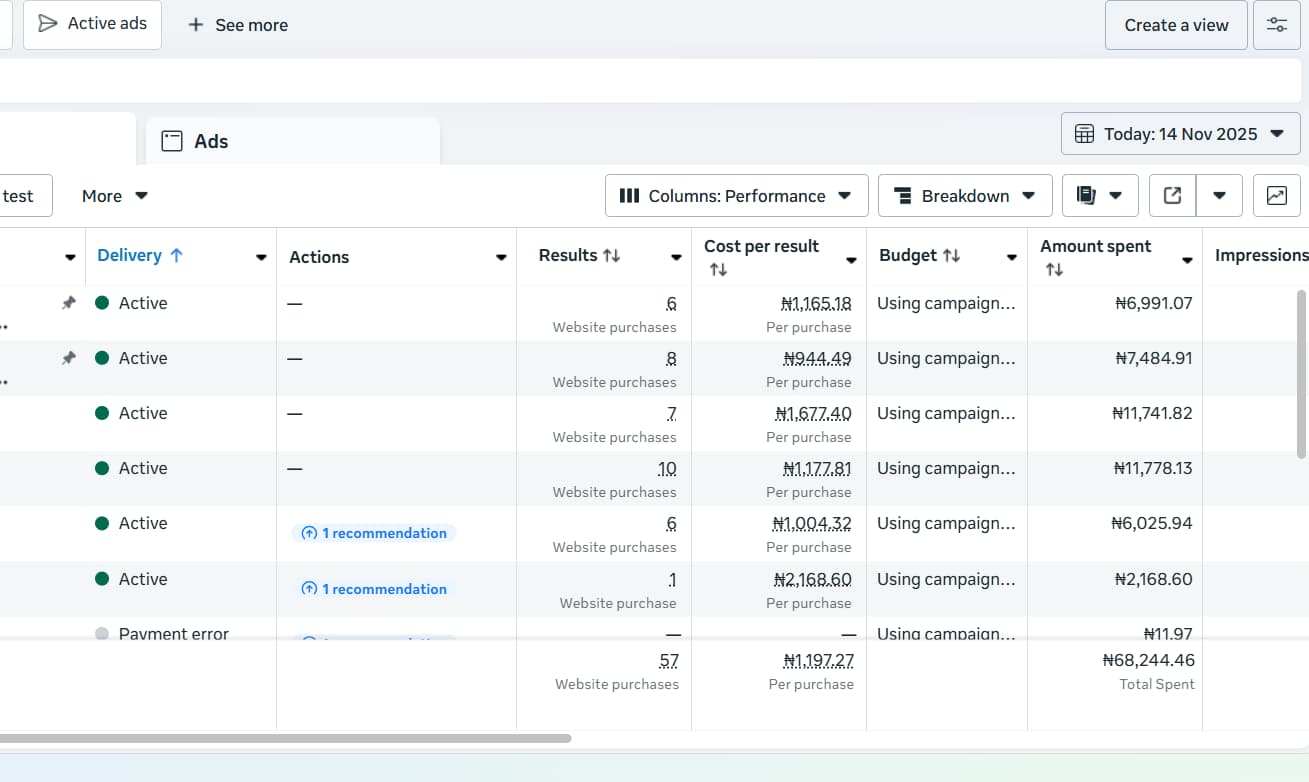1309x782 pixels.
Task: Open the charts view icon
Action: tap(1276, 196)
